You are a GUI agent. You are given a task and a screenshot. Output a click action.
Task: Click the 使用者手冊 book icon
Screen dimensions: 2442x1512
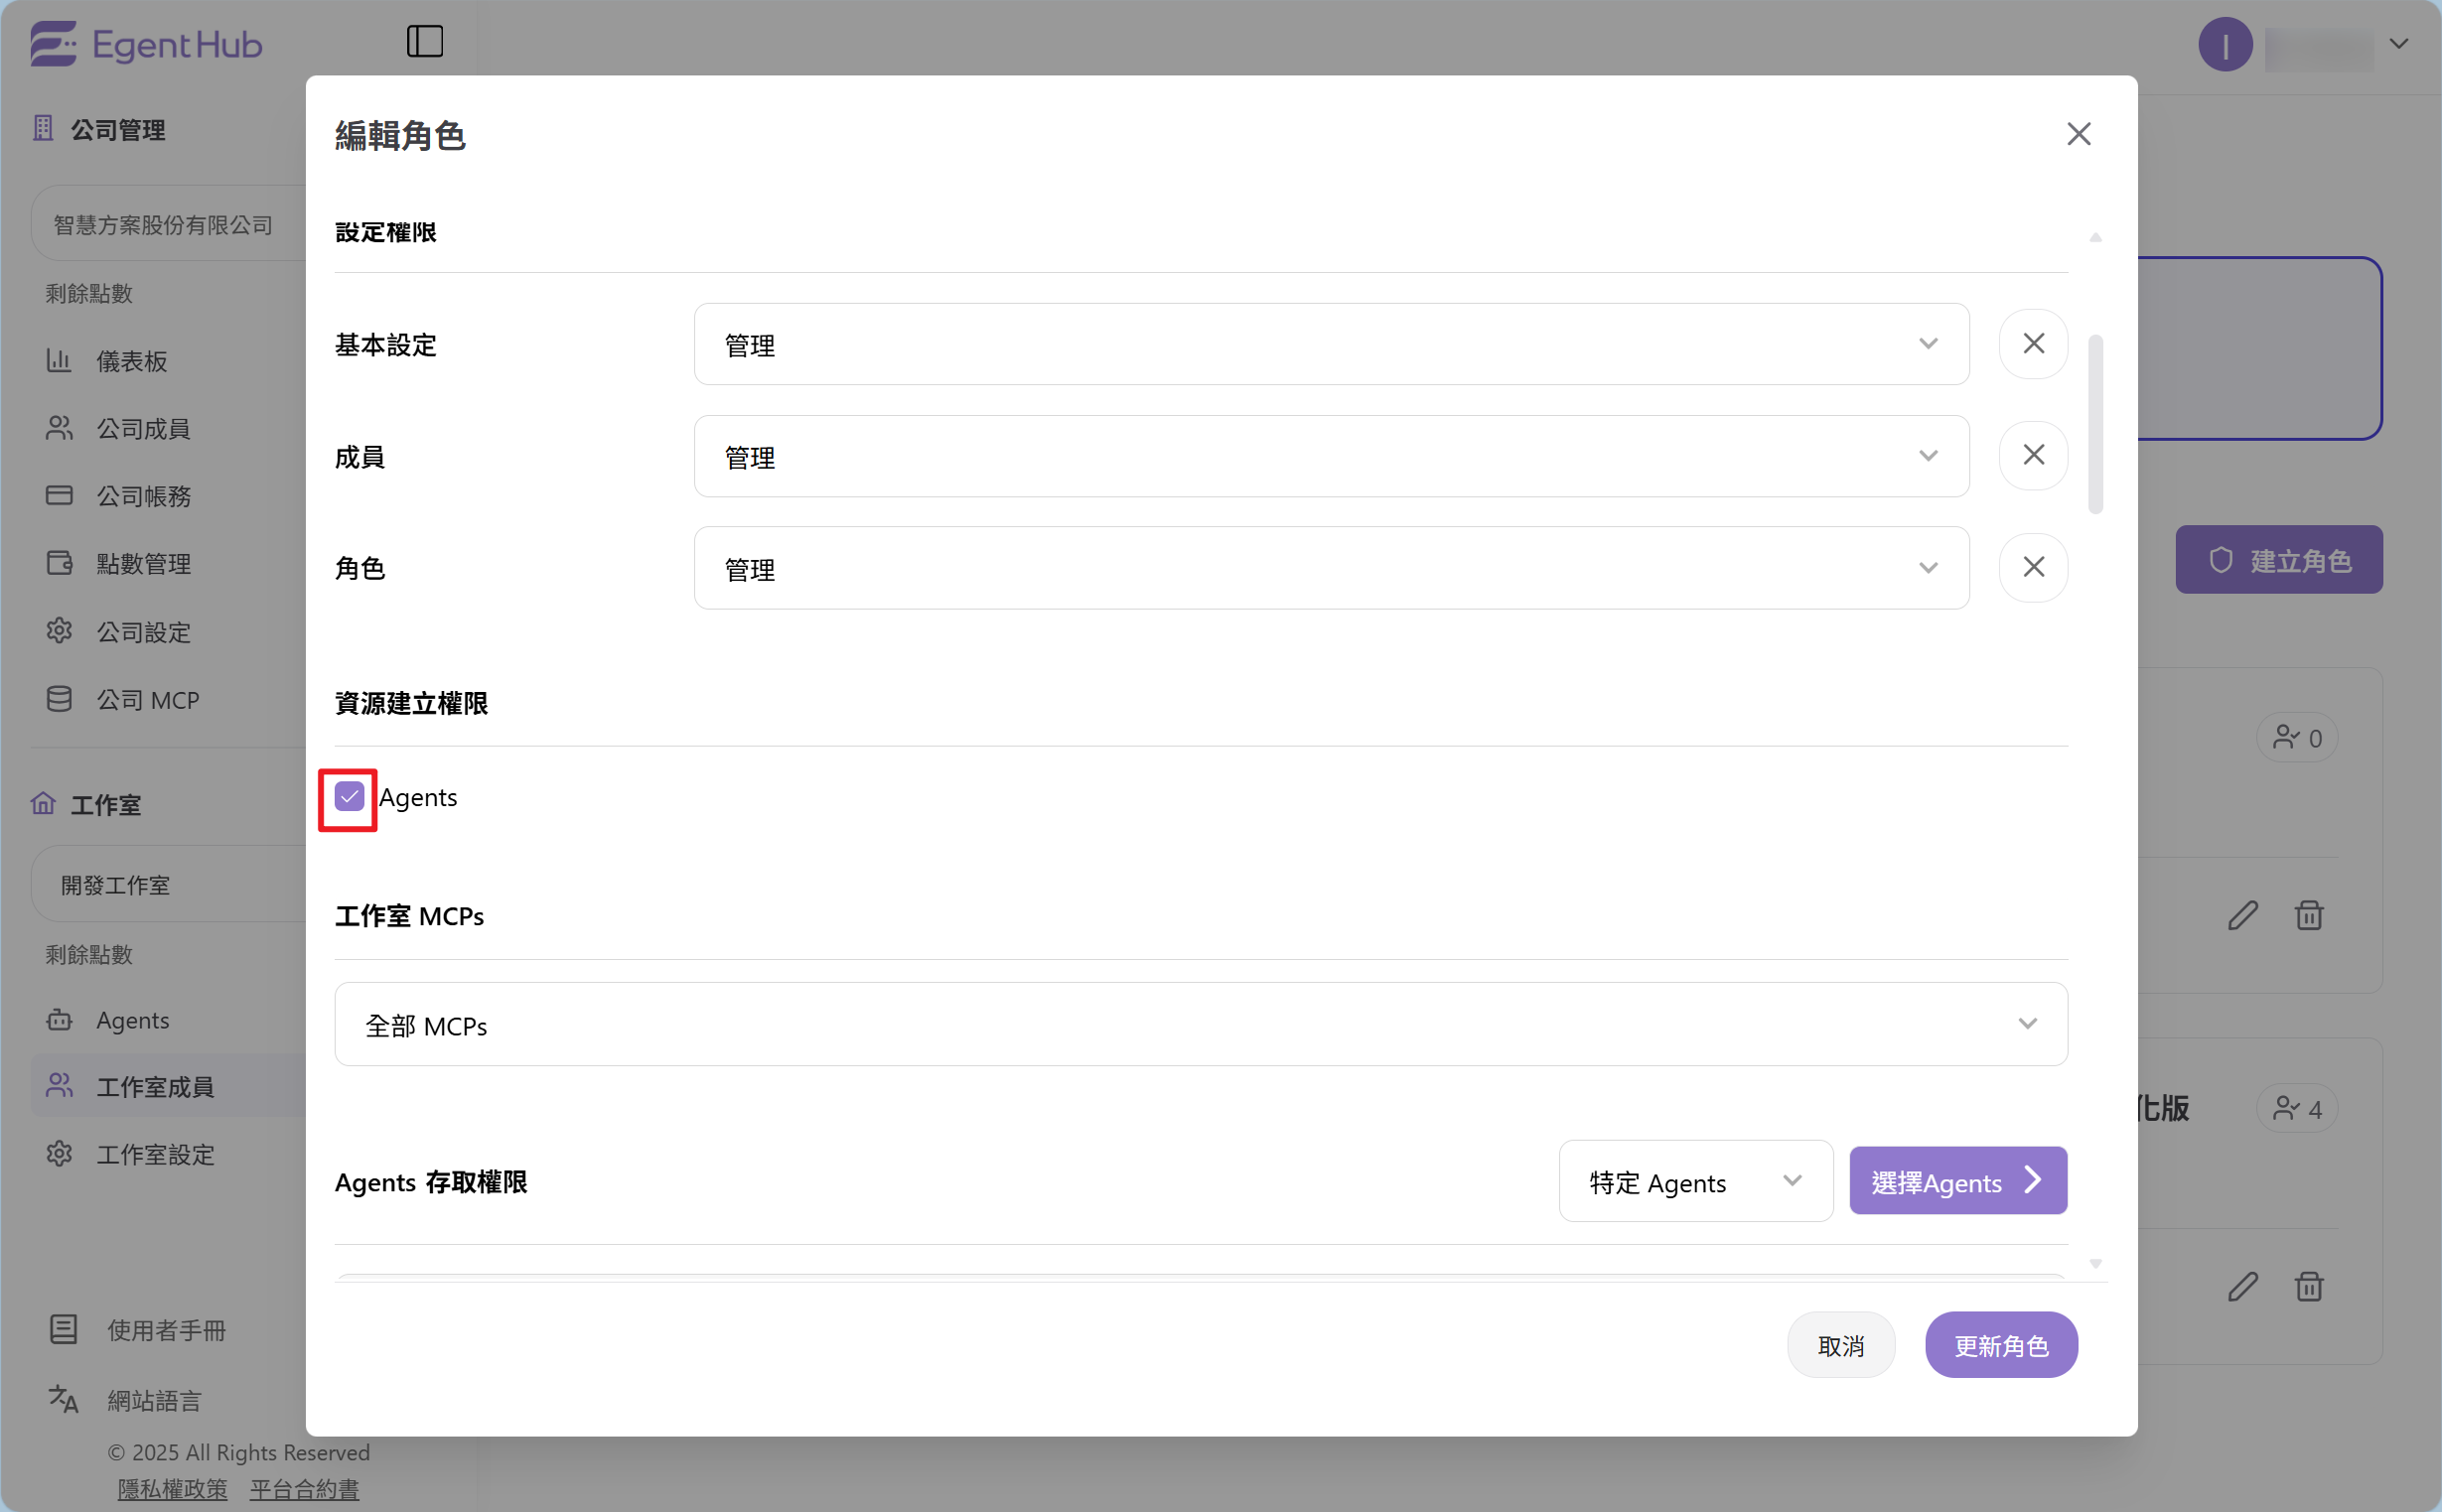click(x=63, y=1329)
